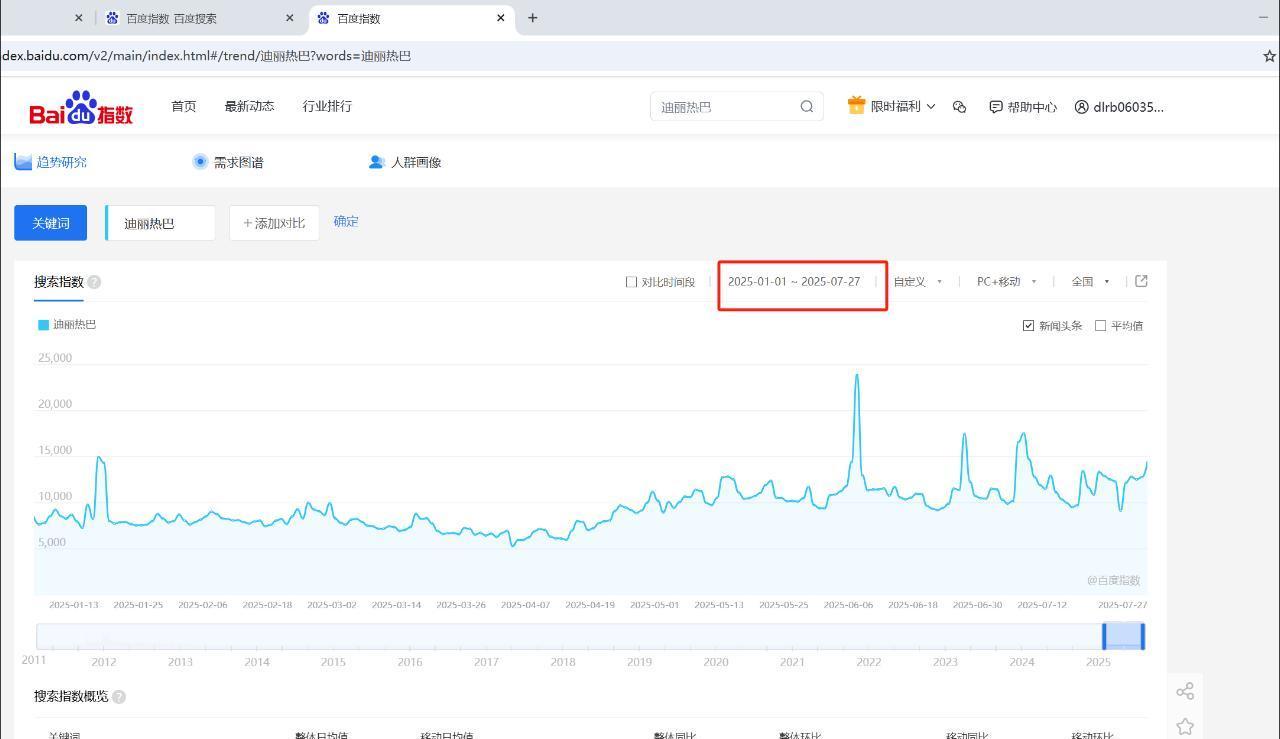
Task: Click the star favorite icon on sidebar
Action: click(1185, 726)
